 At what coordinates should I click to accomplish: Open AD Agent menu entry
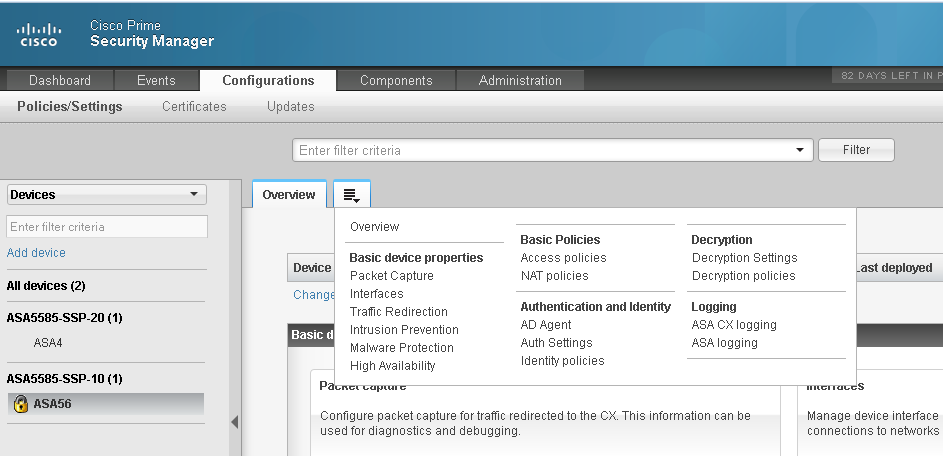tap(546, 325)
